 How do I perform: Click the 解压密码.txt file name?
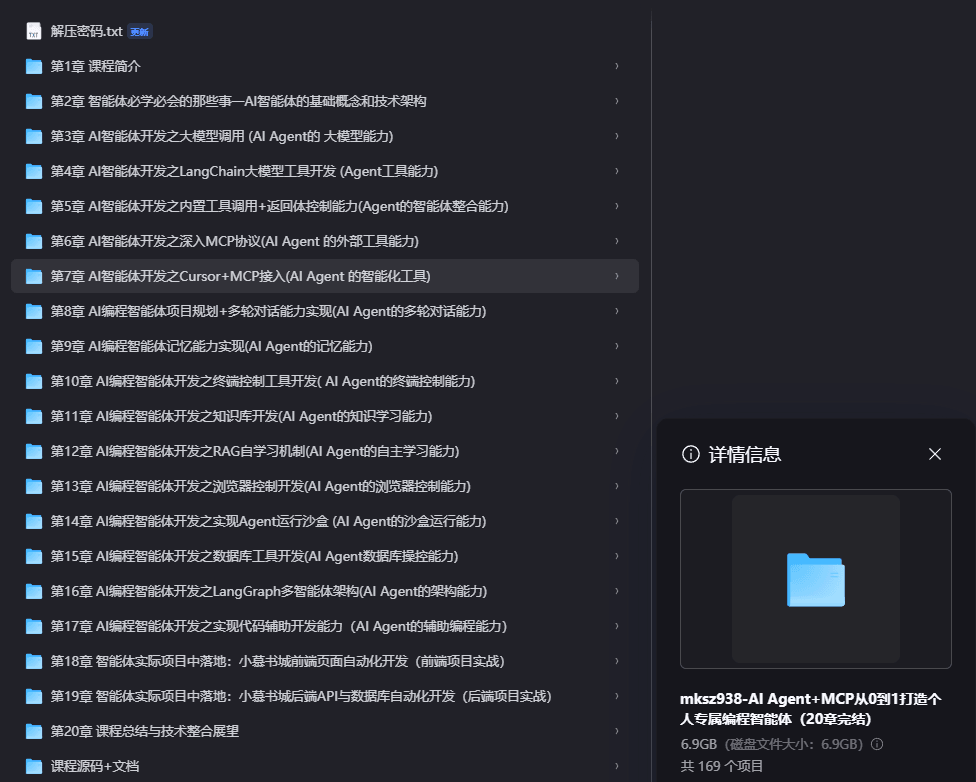point(86,31)
